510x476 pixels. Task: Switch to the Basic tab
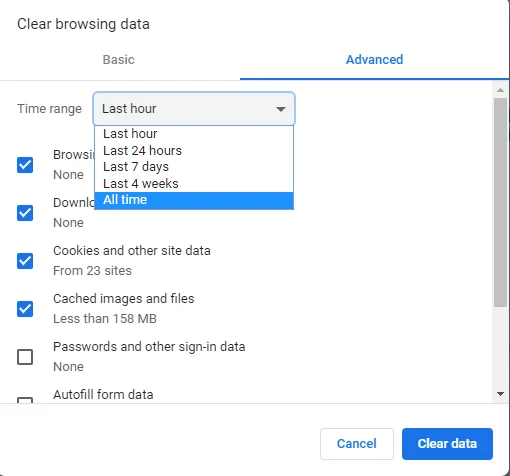[119, 60]
